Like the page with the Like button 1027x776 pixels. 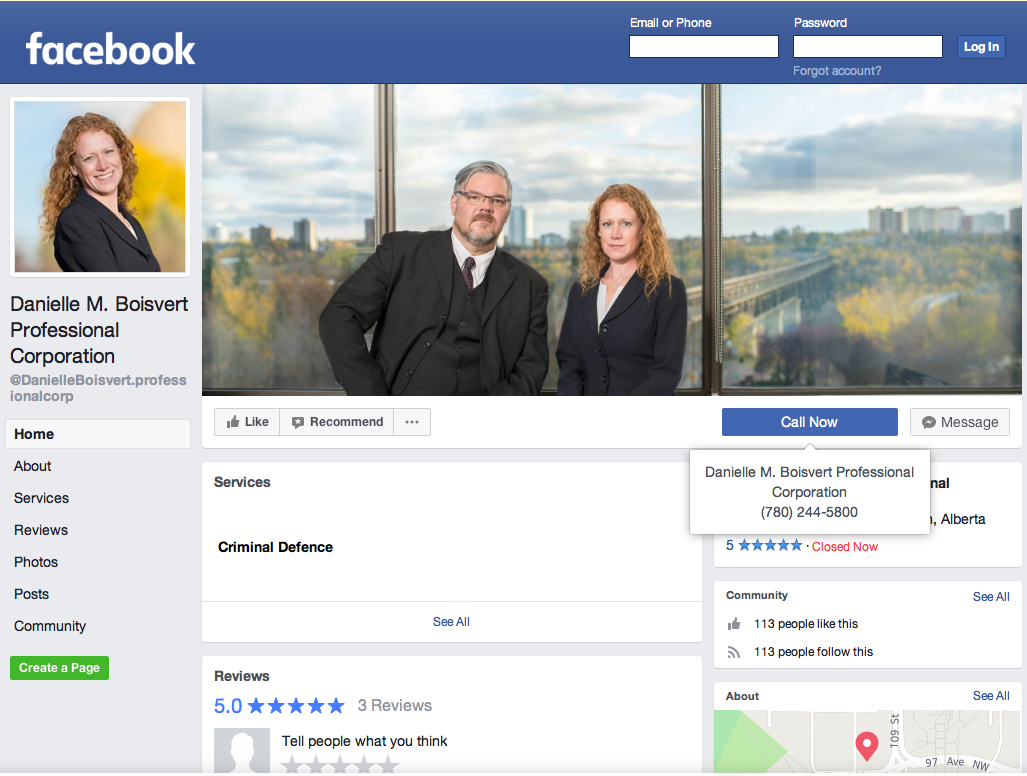coord(247,422)
